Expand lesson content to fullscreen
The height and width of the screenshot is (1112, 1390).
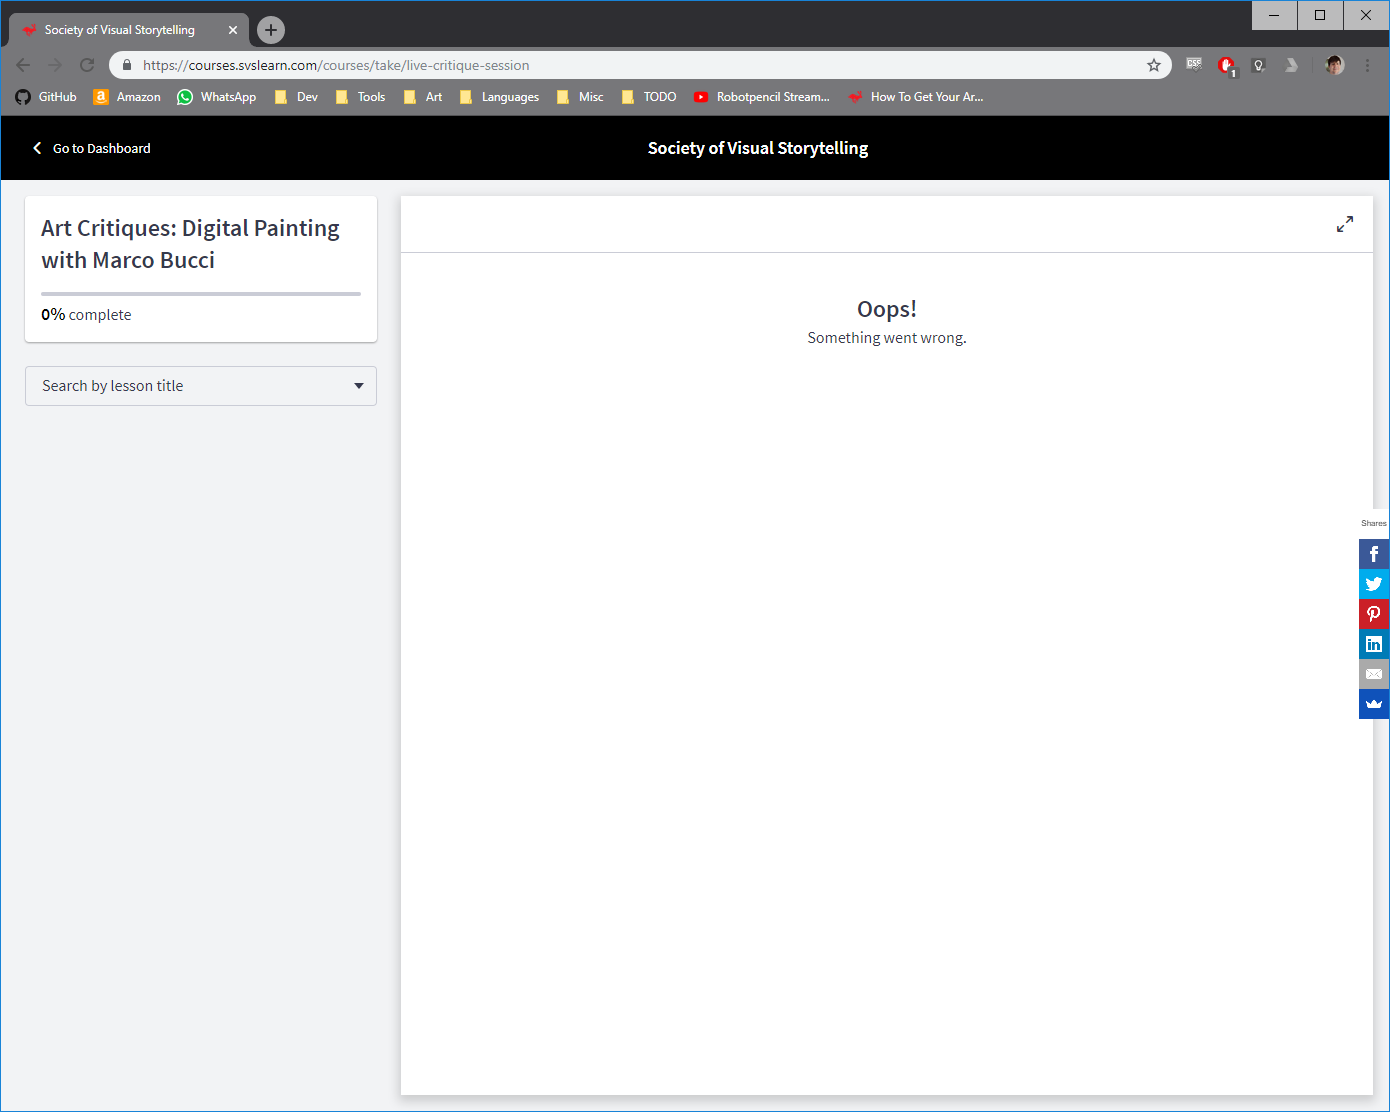tap(1345, 225)
